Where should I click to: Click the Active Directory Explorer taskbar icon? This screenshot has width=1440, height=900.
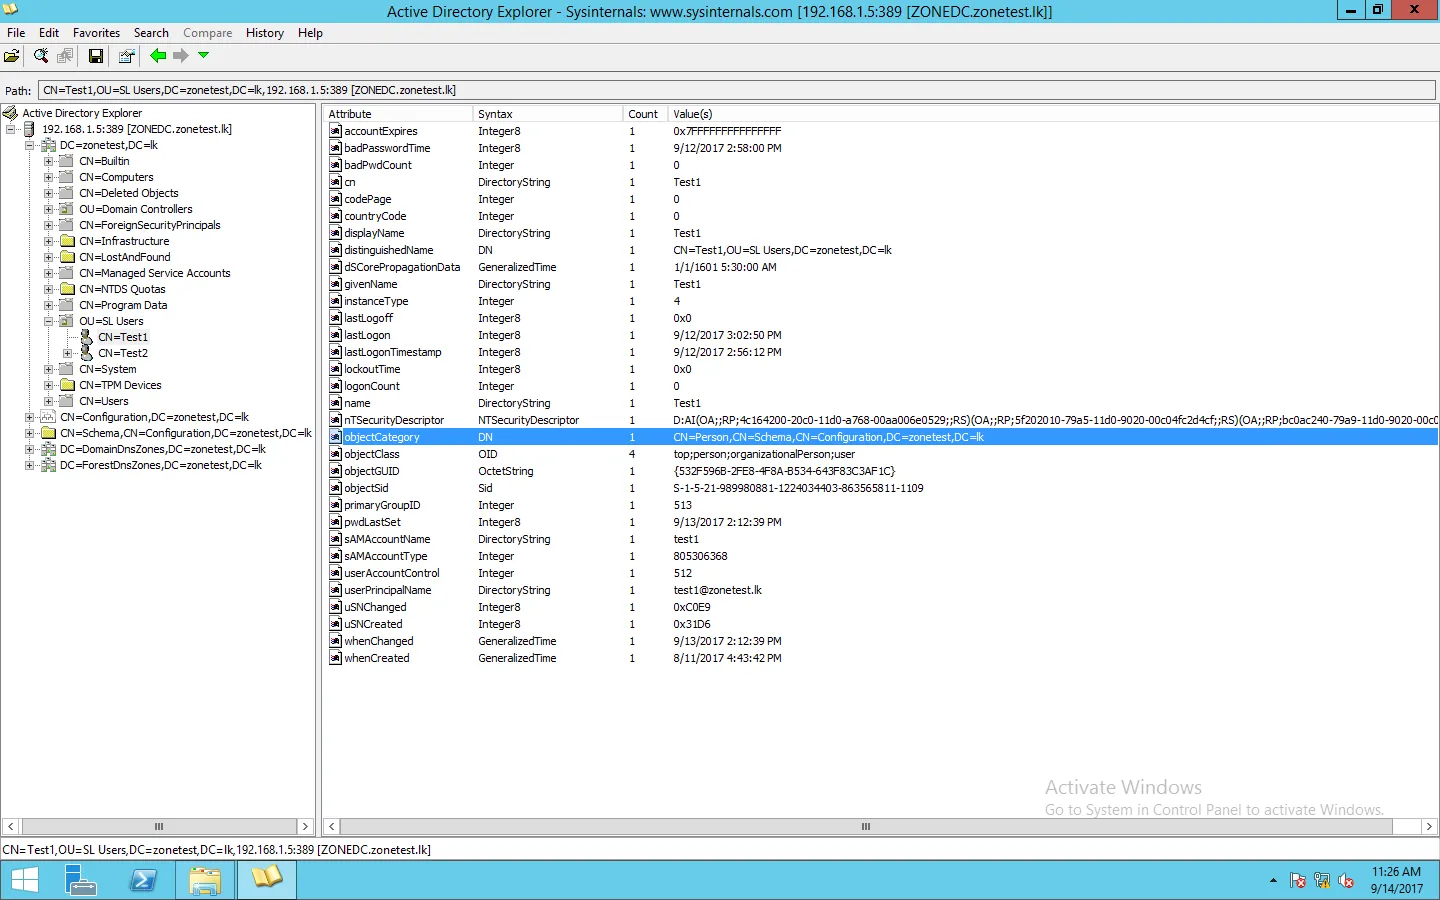point(267,880)
